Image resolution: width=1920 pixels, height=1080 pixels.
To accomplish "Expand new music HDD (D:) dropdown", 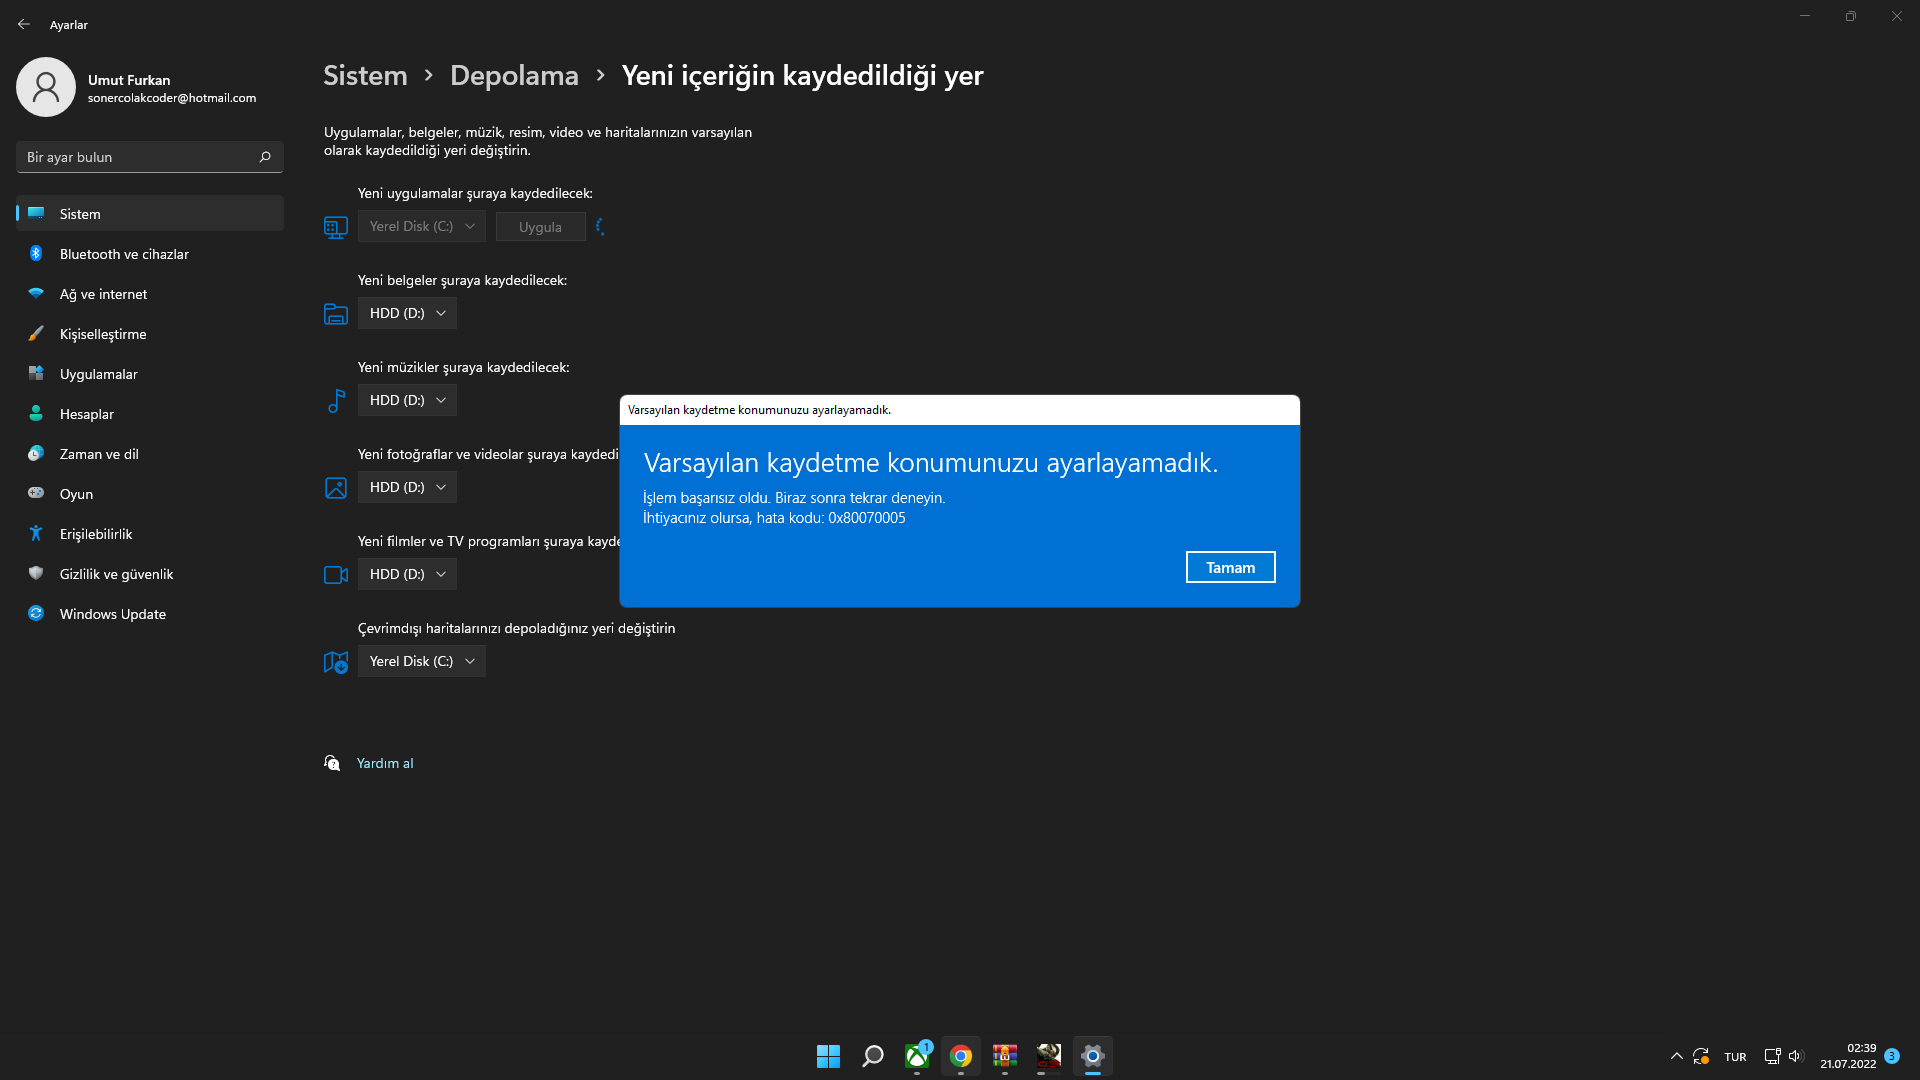I will 407,400.
